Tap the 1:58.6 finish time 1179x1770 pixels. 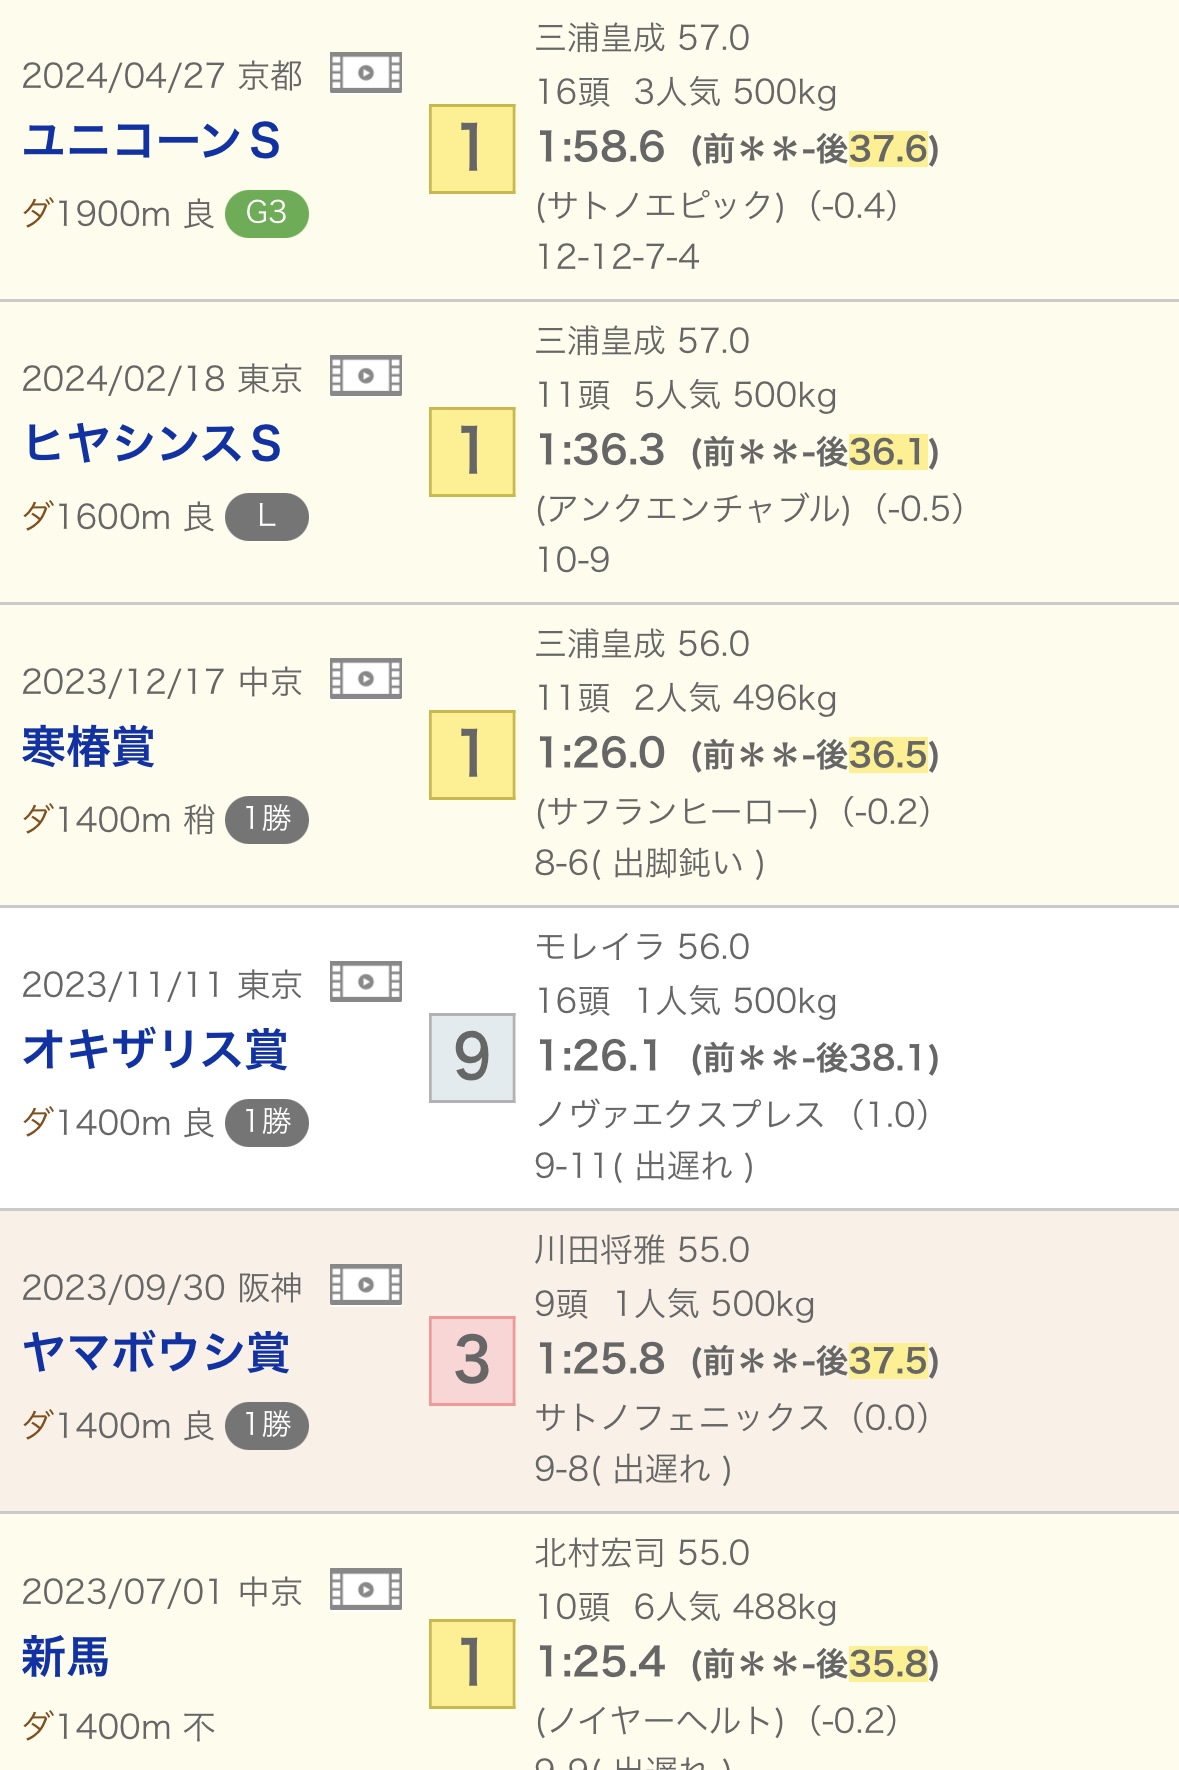click(601, 148)
